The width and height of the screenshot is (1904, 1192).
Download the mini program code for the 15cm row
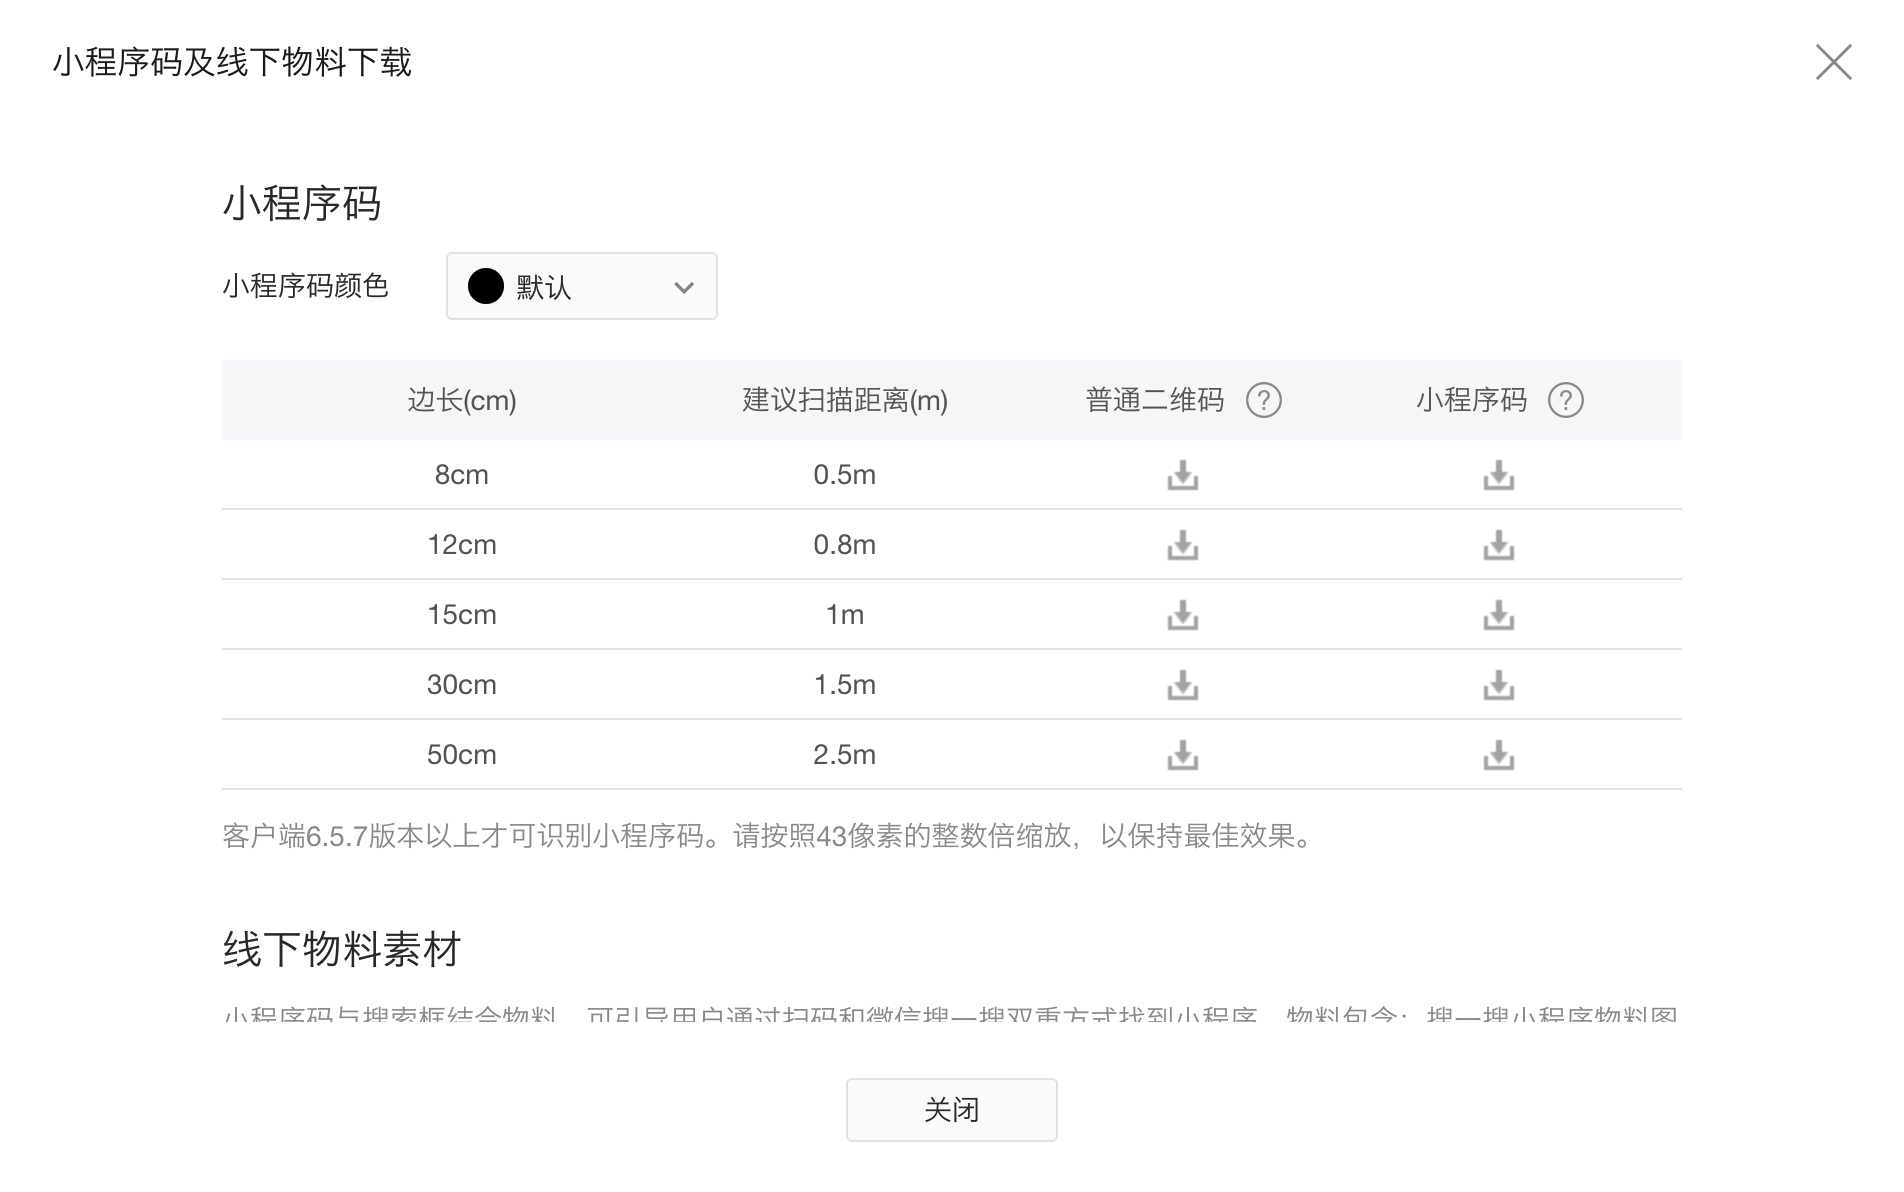point(1499,615)
